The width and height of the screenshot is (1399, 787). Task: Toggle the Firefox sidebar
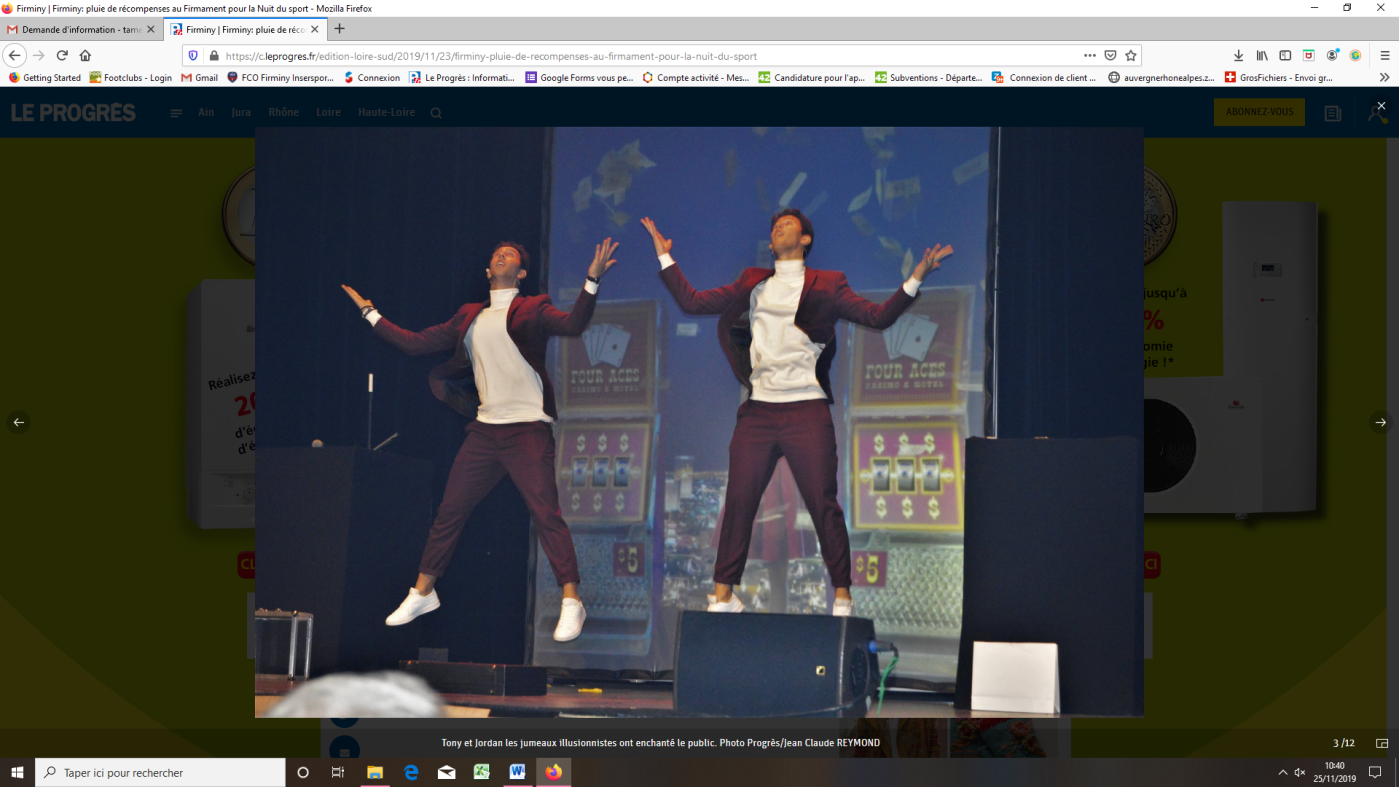(x=1285, y=56)
